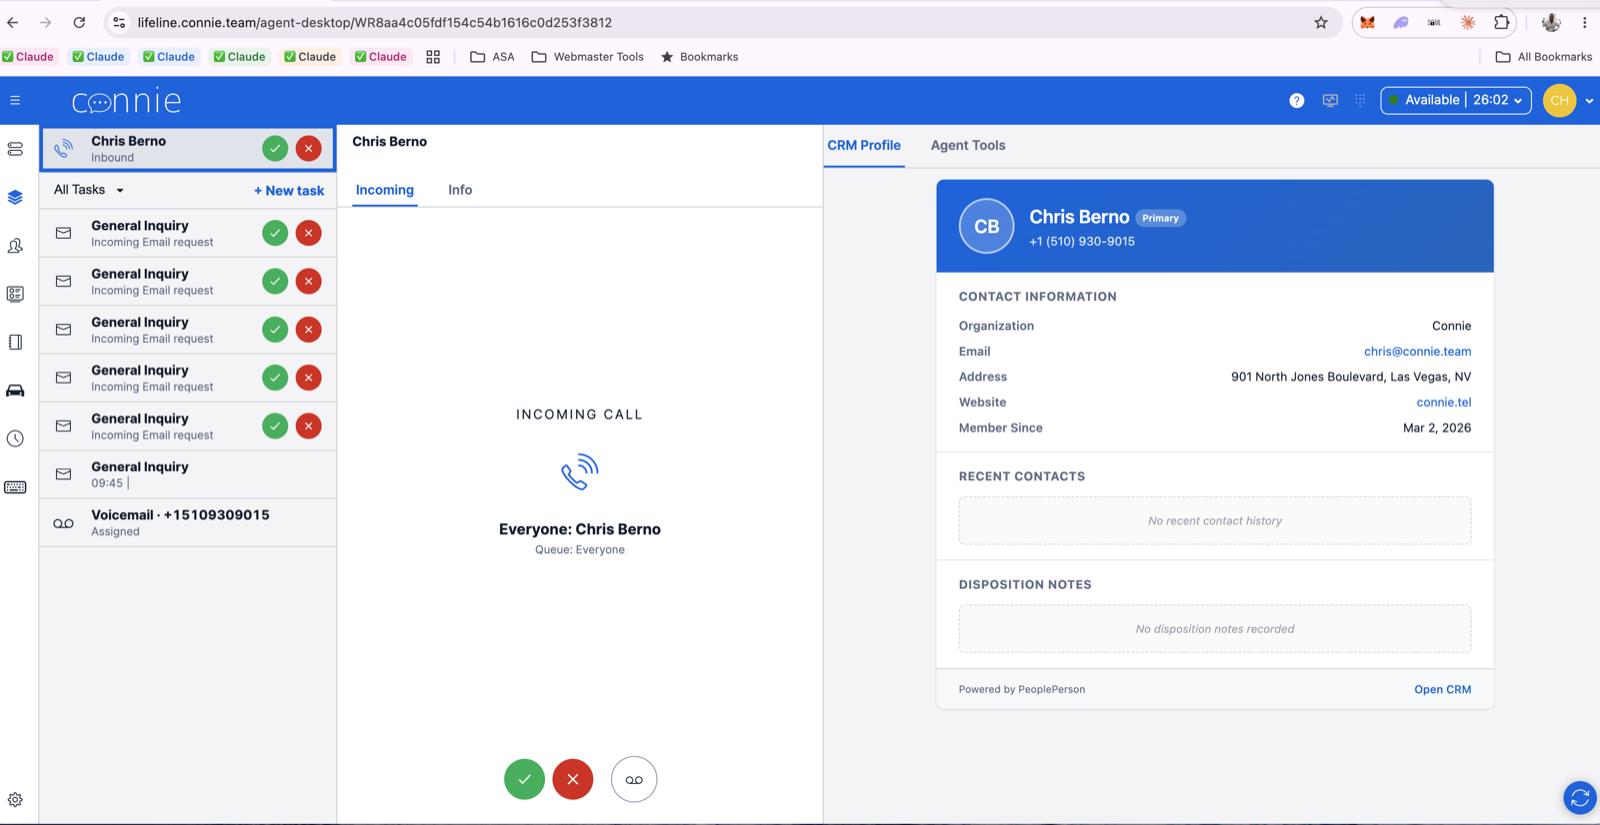Bookmark this page with the star icon
The image size is (1600, 825).
point(1321,22)
